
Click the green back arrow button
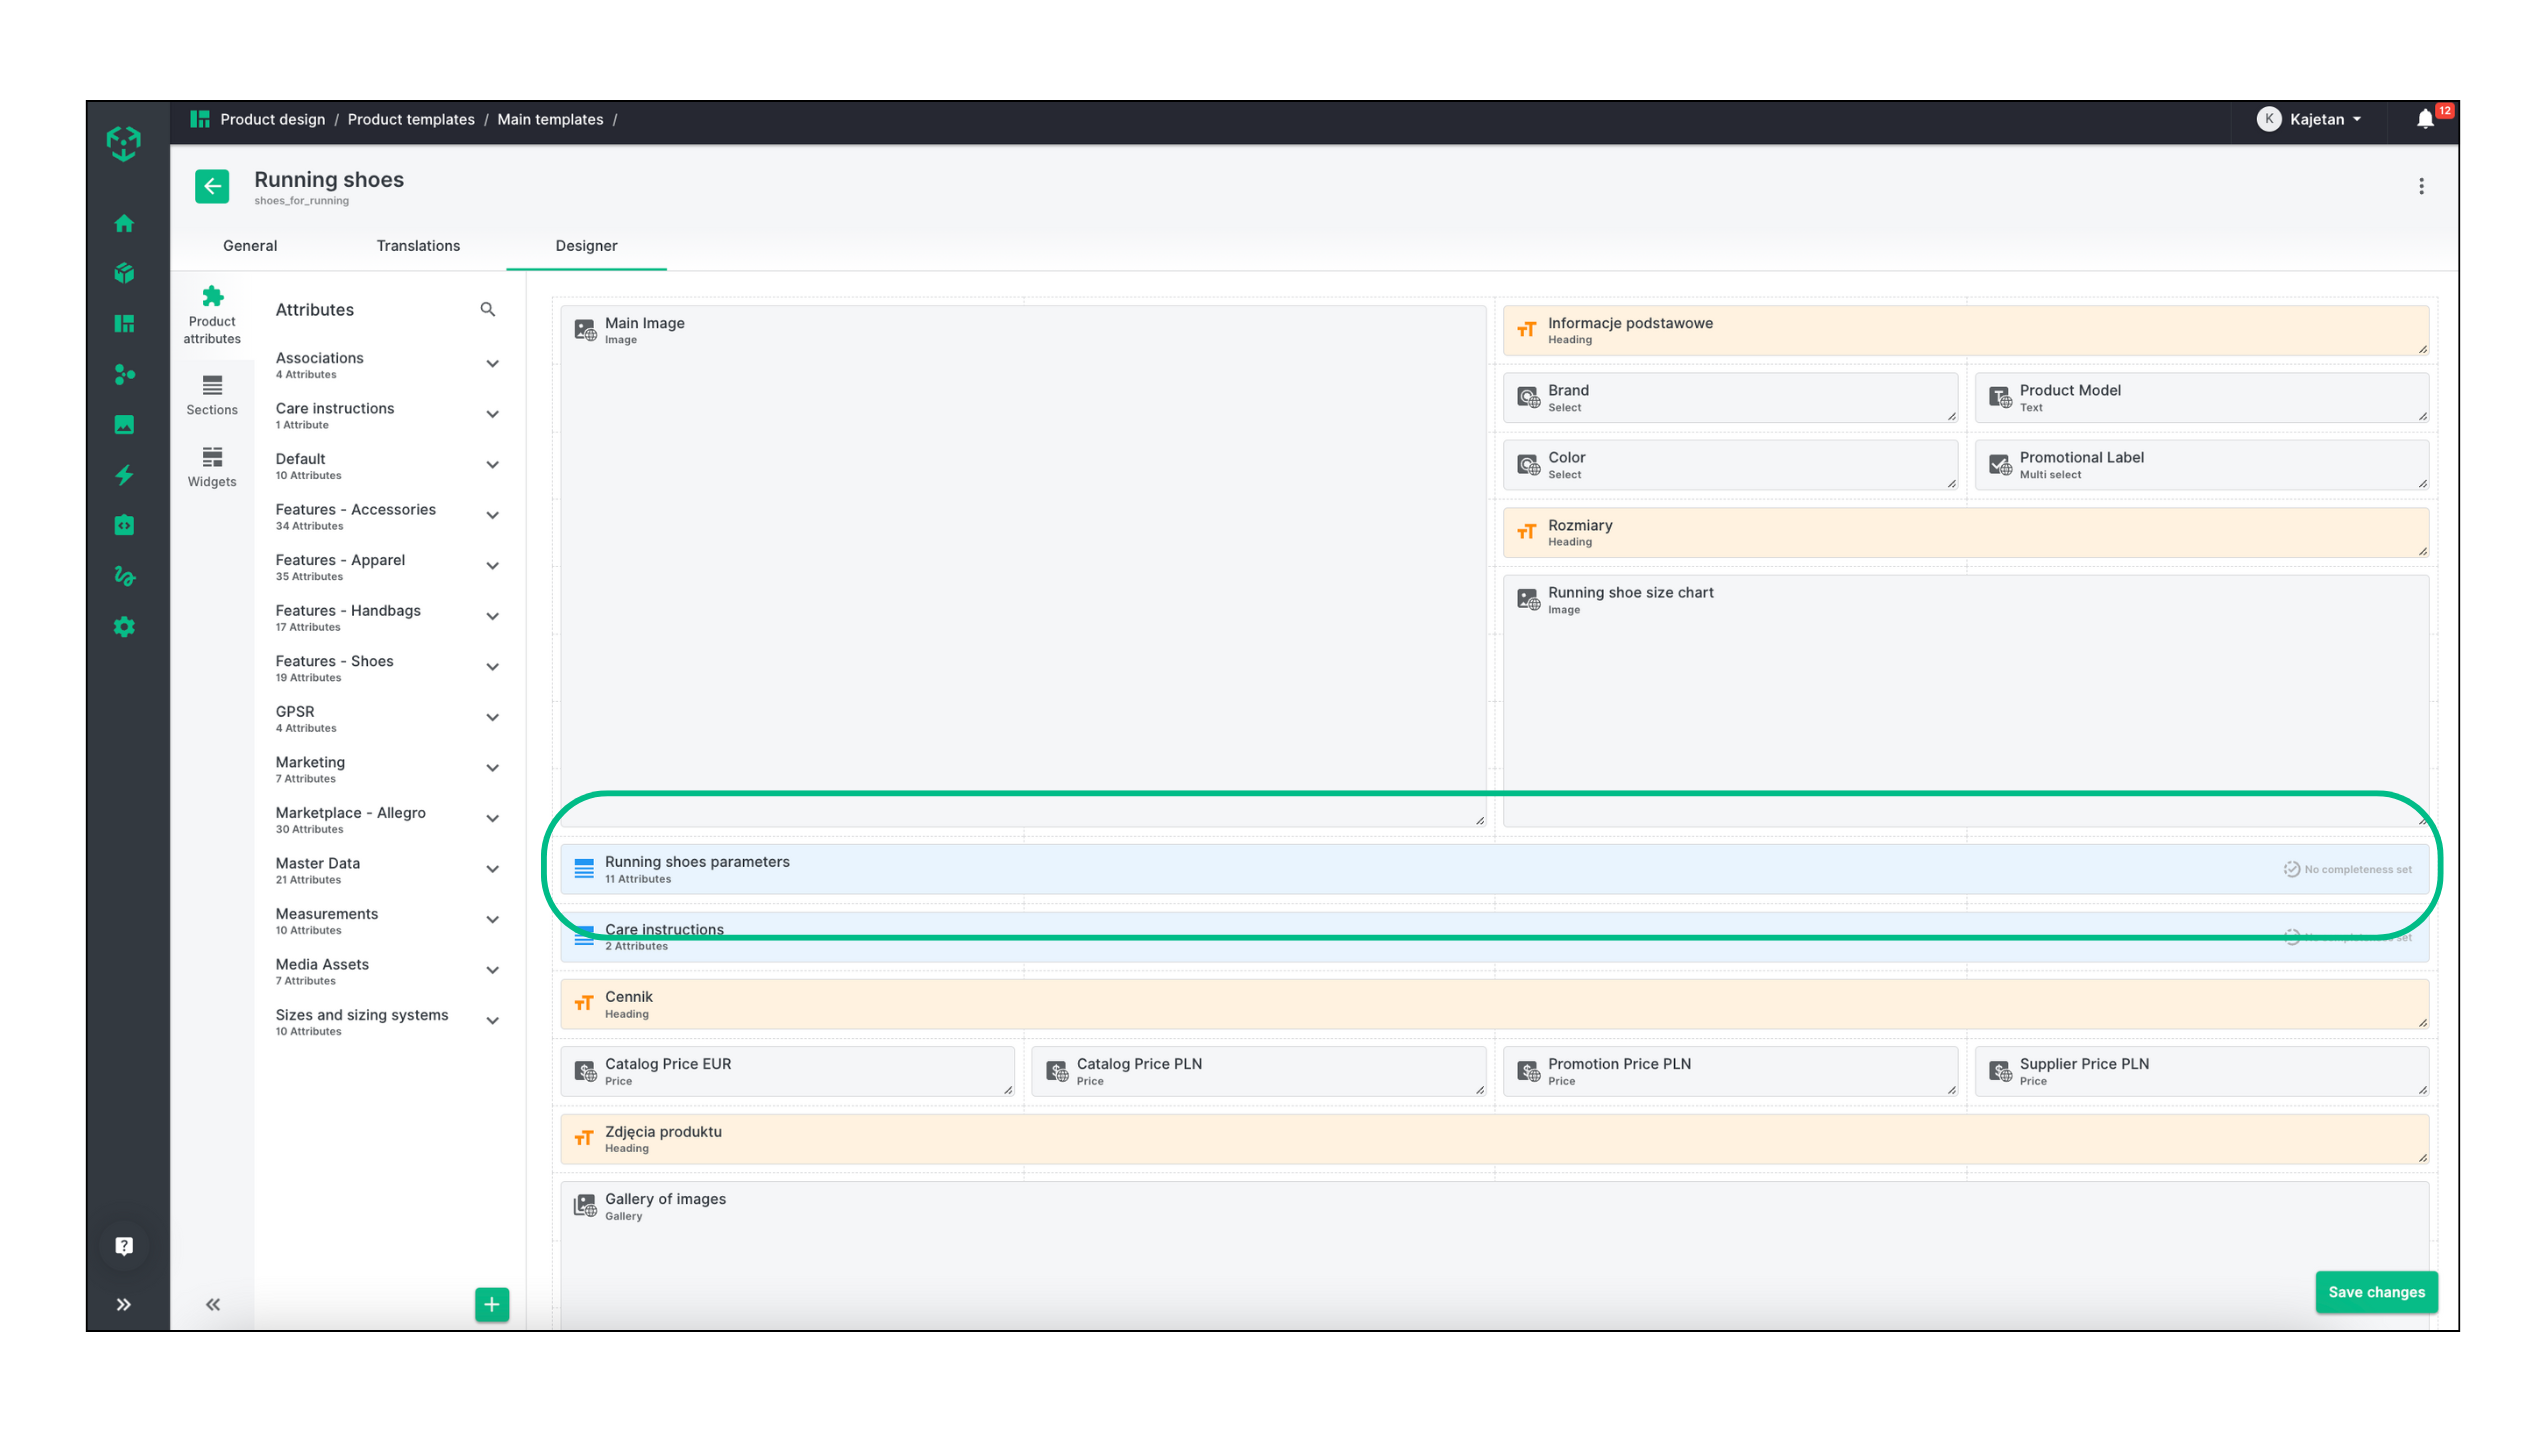(x=212, y=186)
